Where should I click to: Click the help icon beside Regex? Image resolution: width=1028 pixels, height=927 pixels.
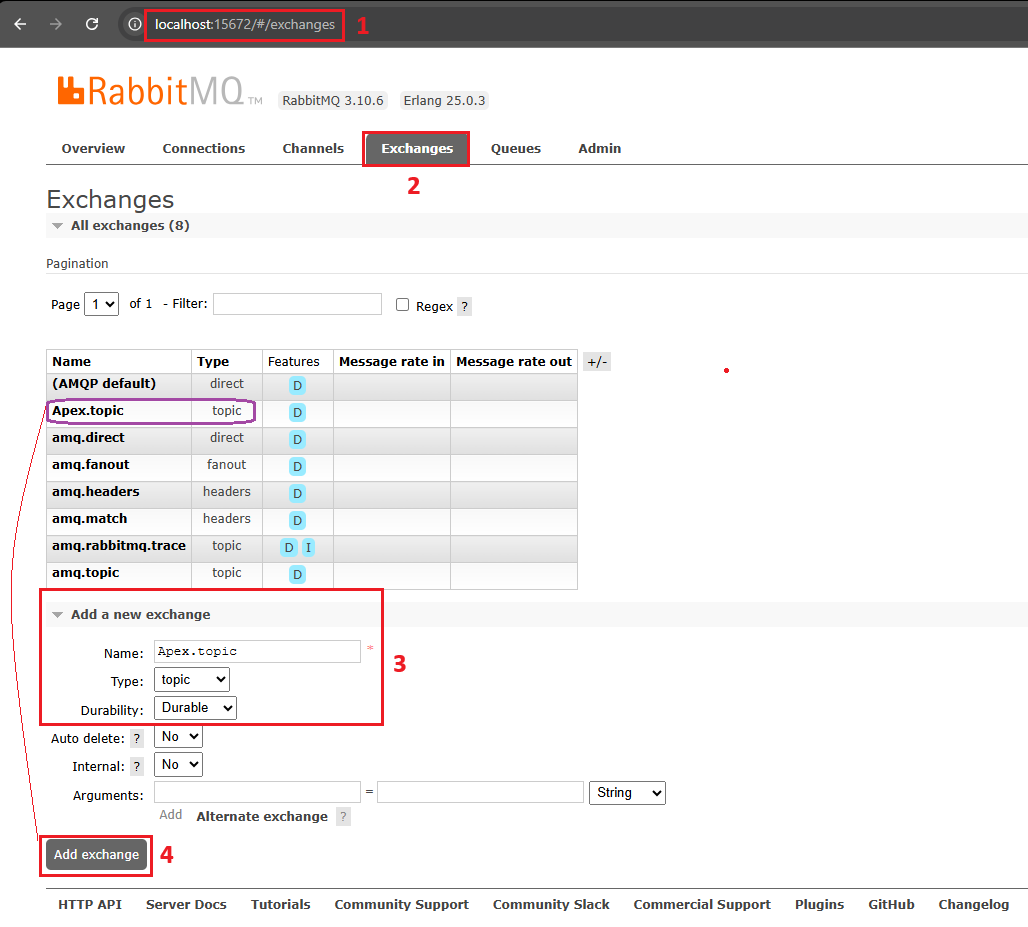464,306
